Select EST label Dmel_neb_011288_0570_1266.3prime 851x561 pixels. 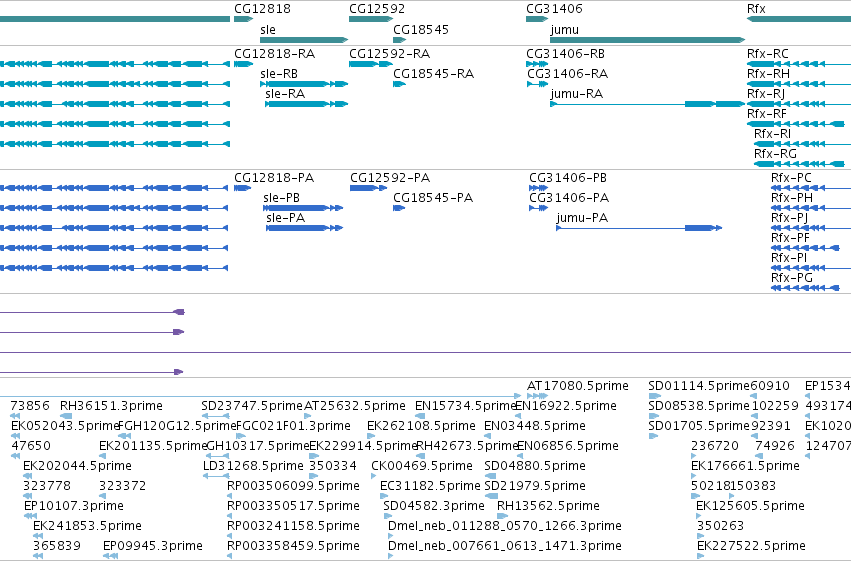pos(504,526)
